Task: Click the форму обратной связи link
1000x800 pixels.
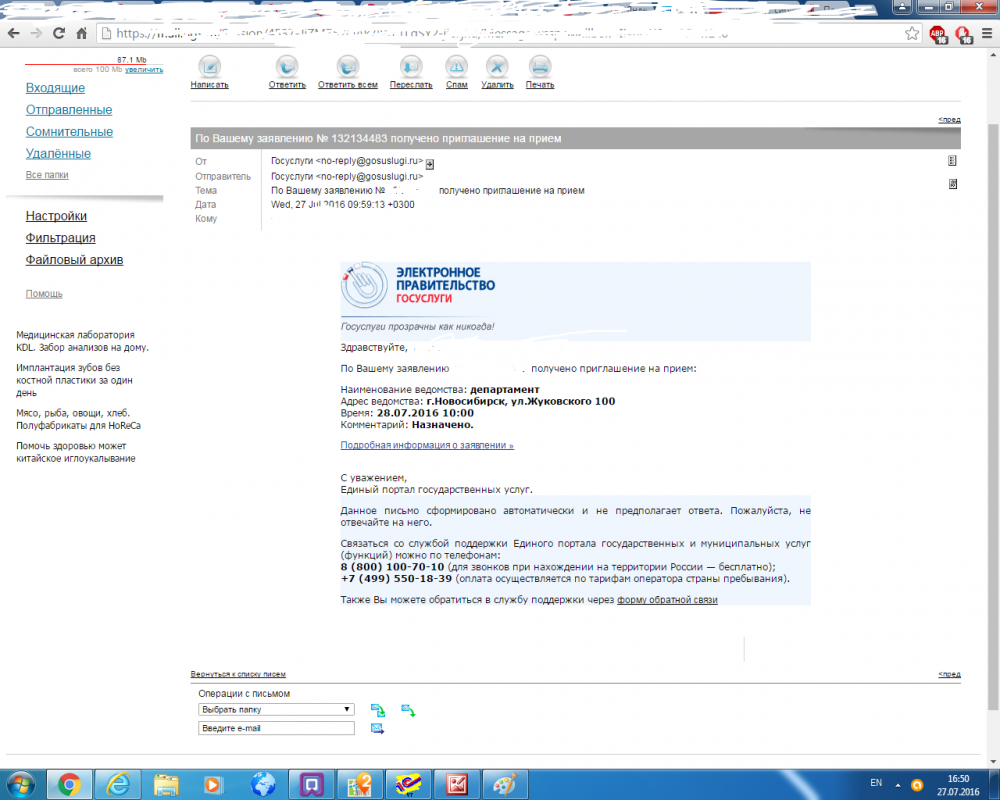Action: click(x=667, y=600)
